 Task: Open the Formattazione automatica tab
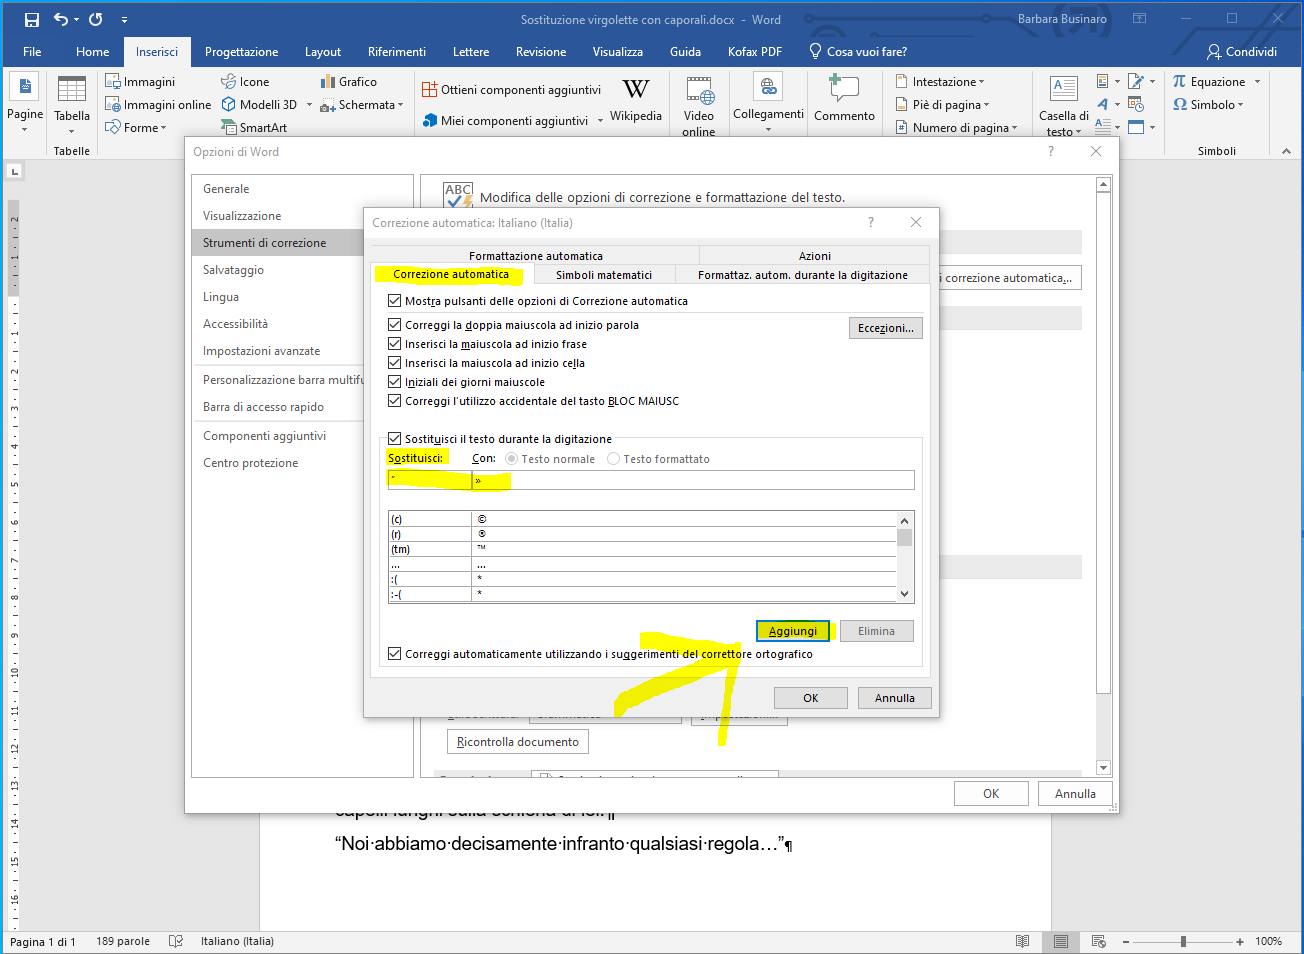(x=535, y=256)
